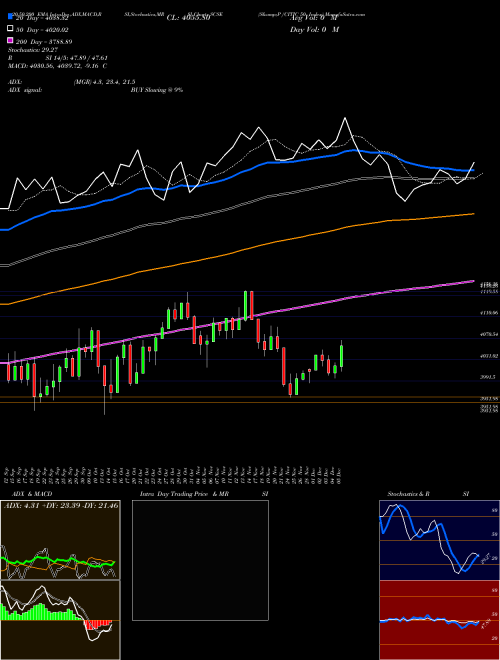Click the "Stochastics: 29.27" reading
This screenshot has width=500, height=660.
(x=32, y=49)
